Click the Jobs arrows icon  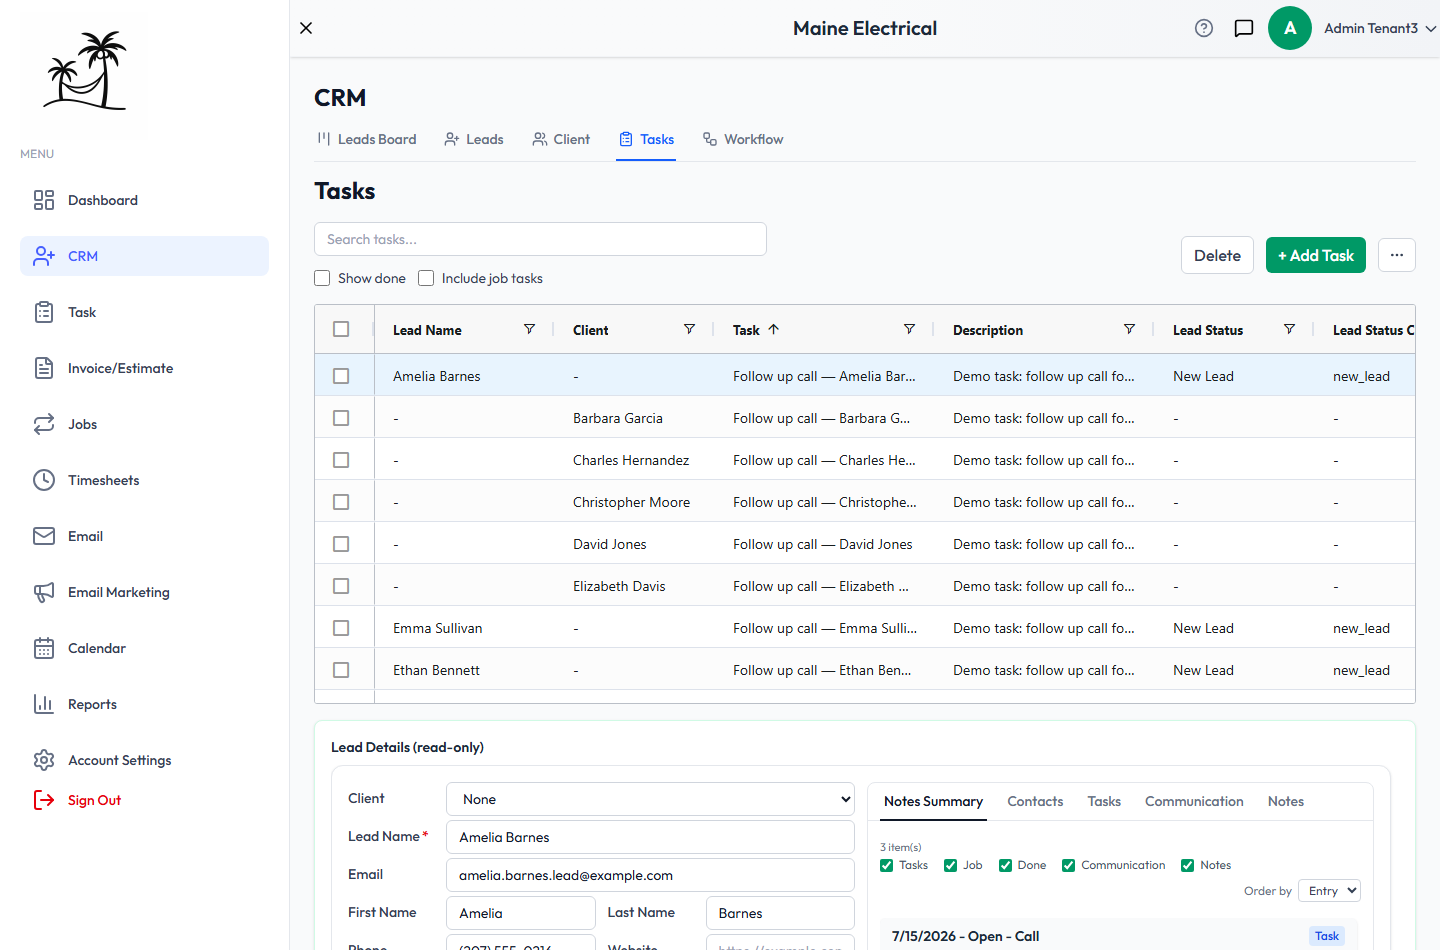(44, 424)
